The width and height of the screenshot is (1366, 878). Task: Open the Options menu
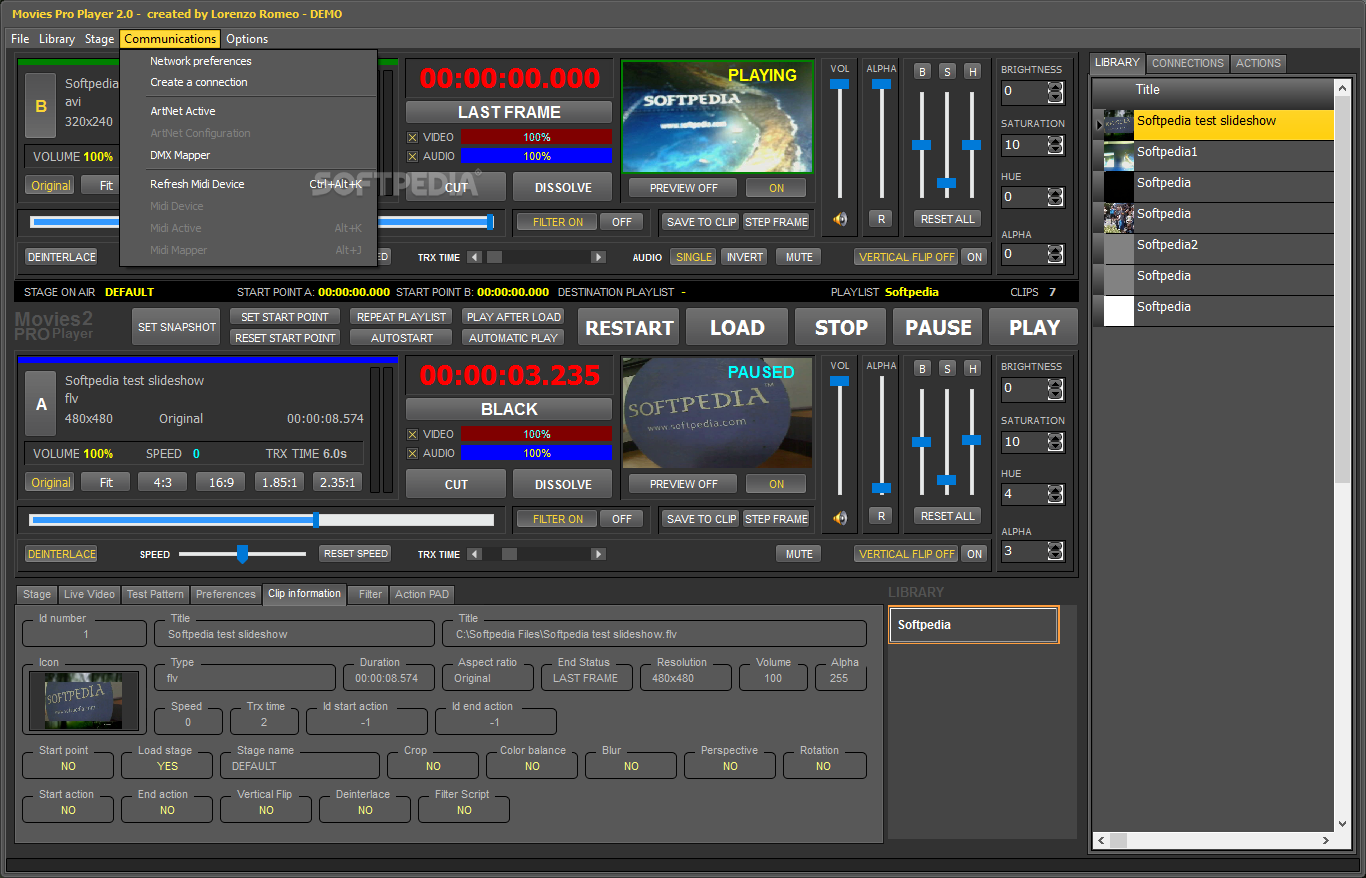[247, 39]
